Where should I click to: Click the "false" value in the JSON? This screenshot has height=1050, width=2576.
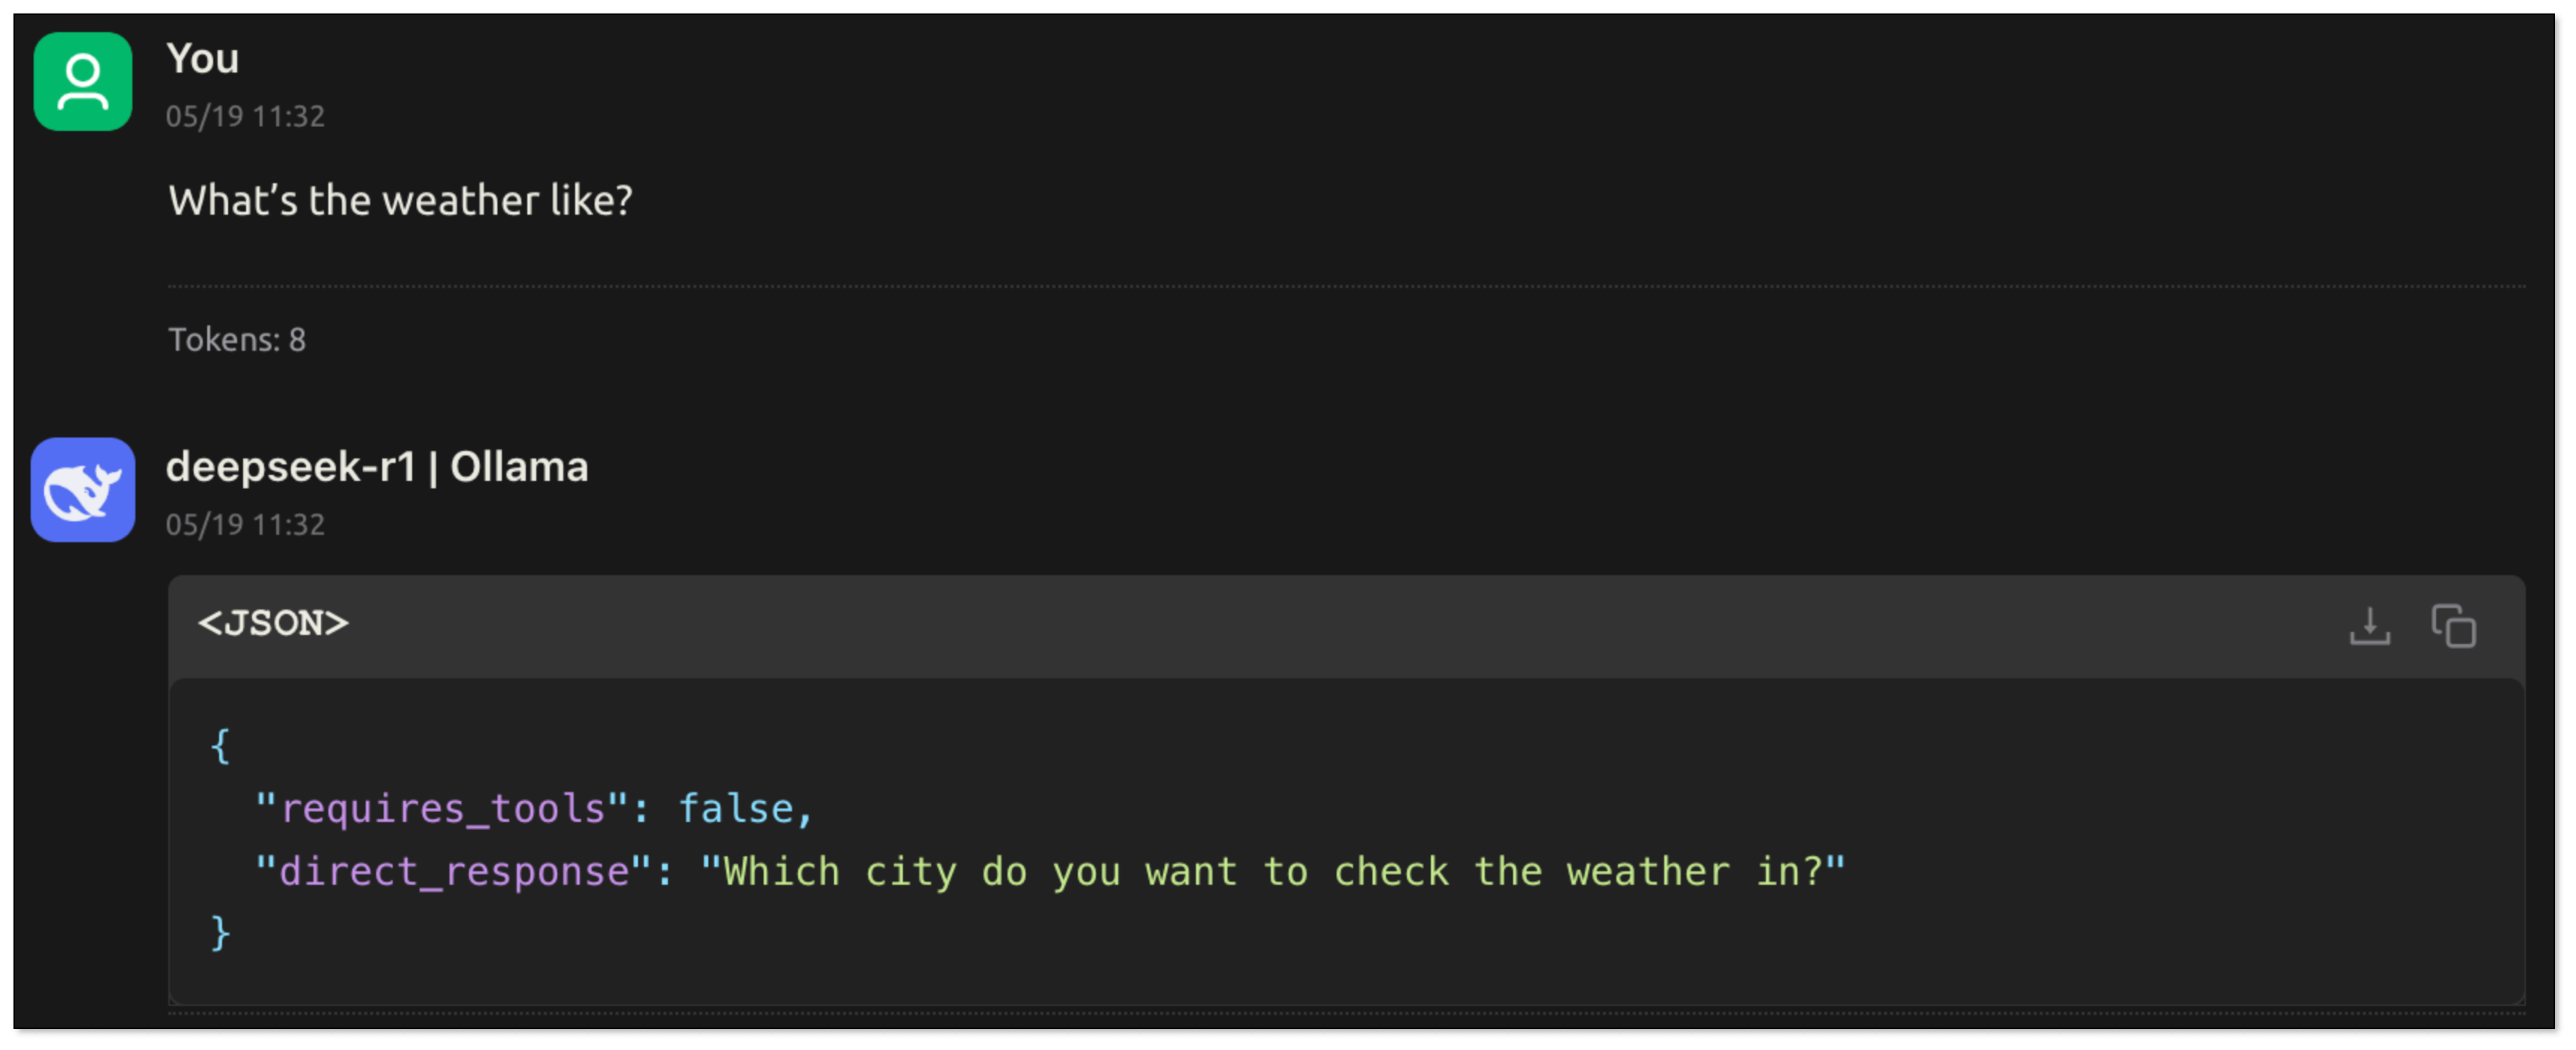[x=736, y=809]
